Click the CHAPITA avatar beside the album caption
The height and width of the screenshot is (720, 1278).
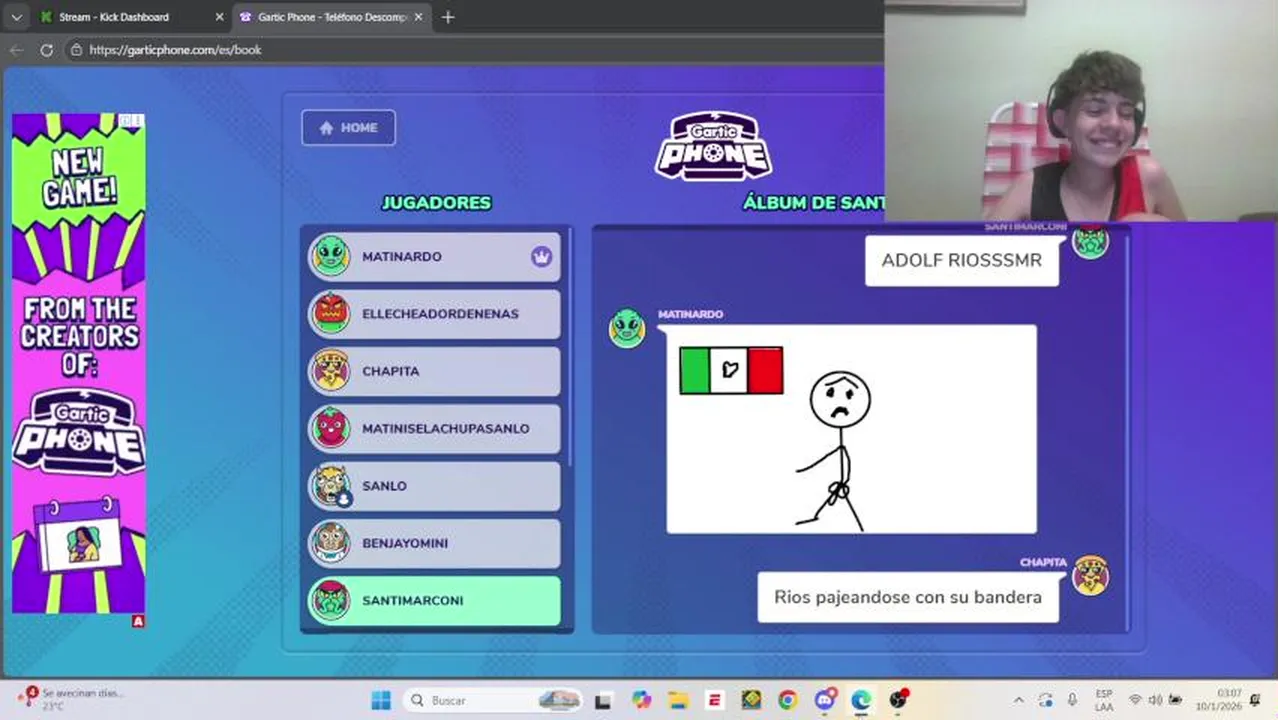pyautogui.click(x=1090, y=575)
